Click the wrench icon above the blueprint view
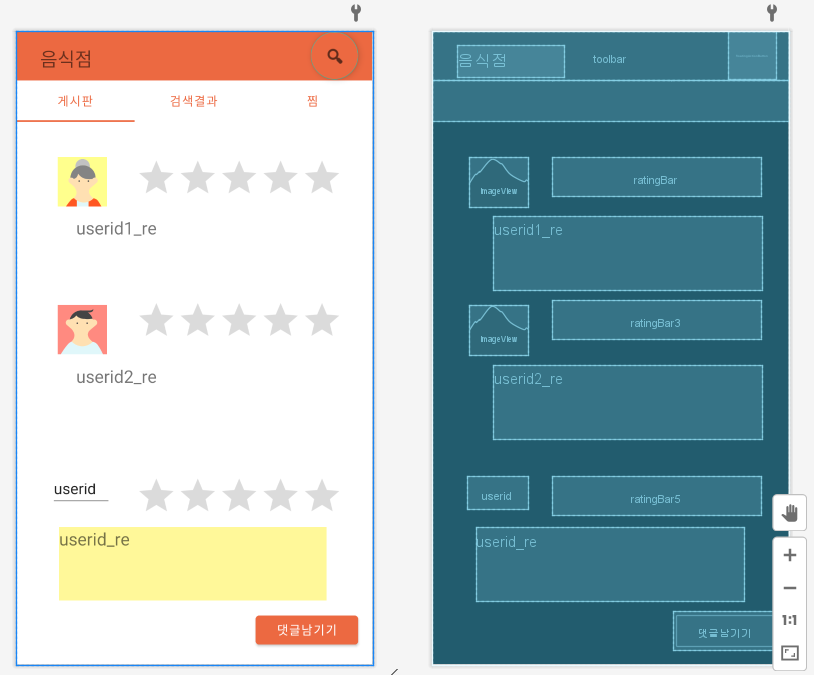 point(772,12)
